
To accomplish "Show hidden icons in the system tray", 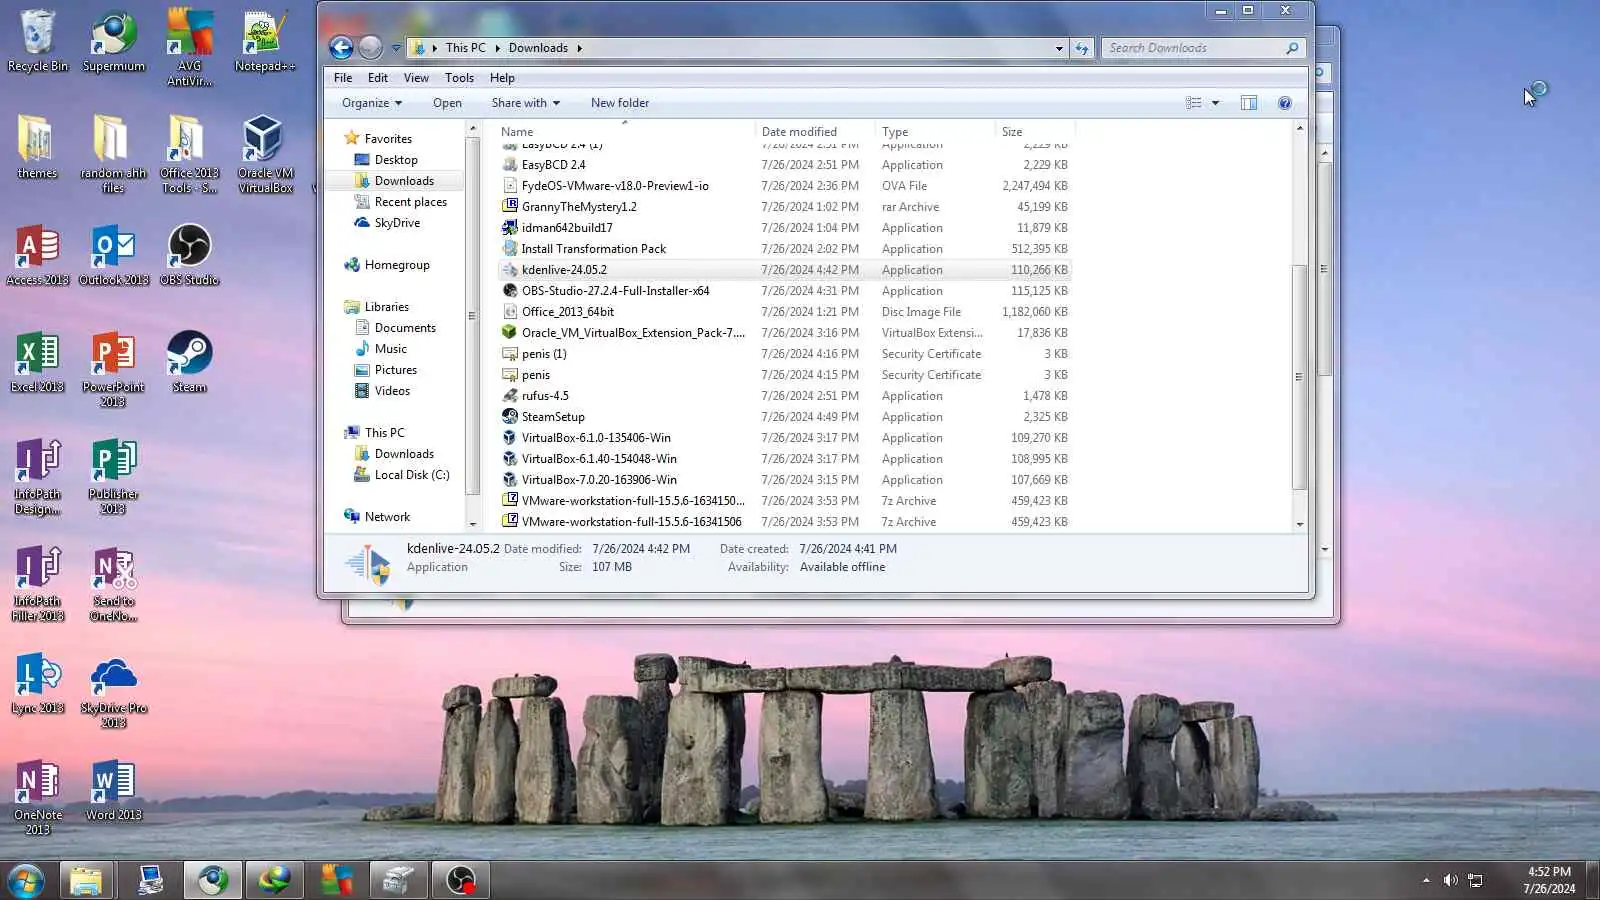I will point(1426,880).
